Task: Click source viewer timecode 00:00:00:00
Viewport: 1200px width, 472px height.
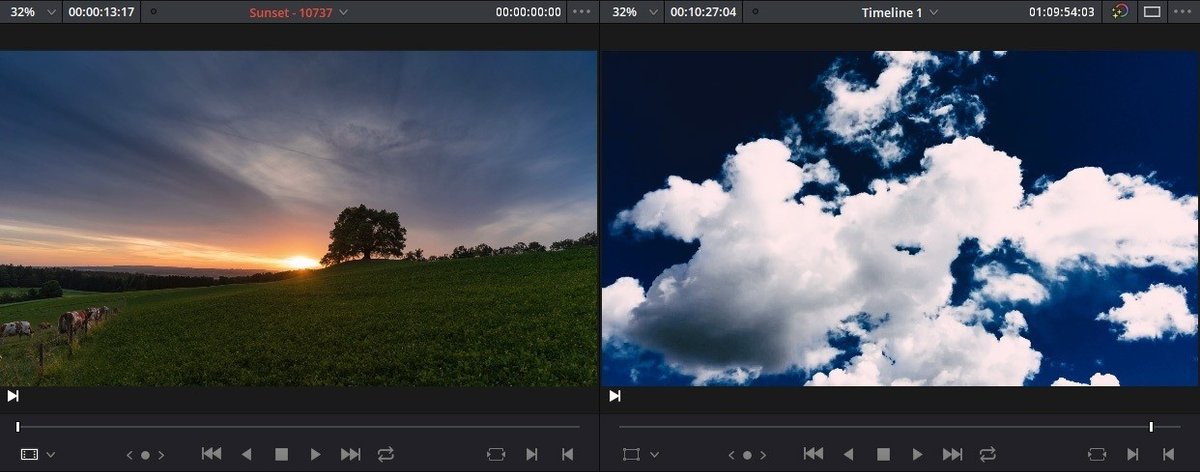Action: point(528,12)
